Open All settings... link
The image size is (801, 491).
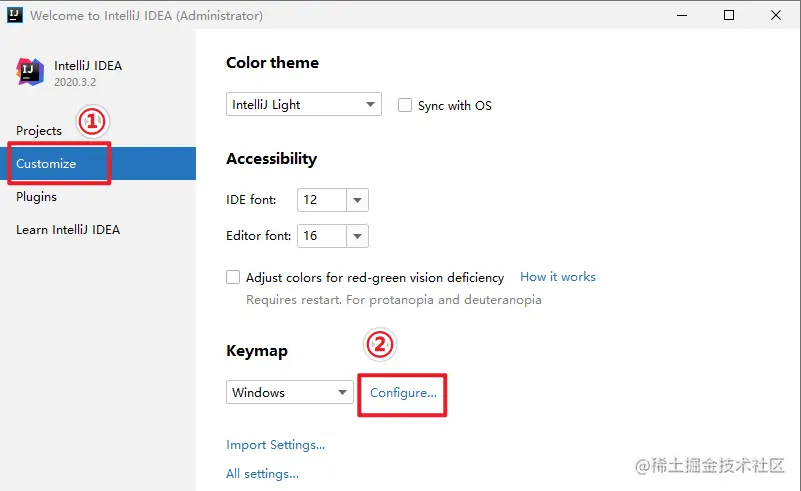click(x=263, y=474)
